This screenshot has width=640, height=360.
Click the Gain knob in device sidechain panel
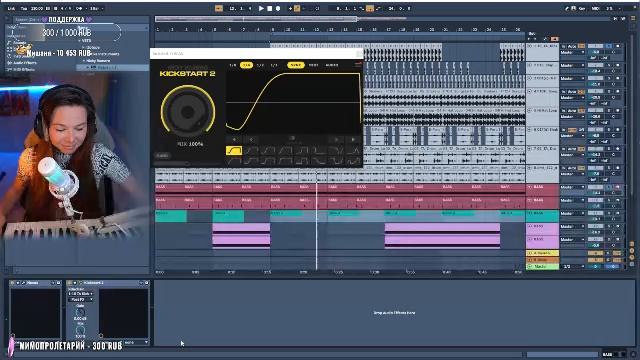tap(80, 312)
